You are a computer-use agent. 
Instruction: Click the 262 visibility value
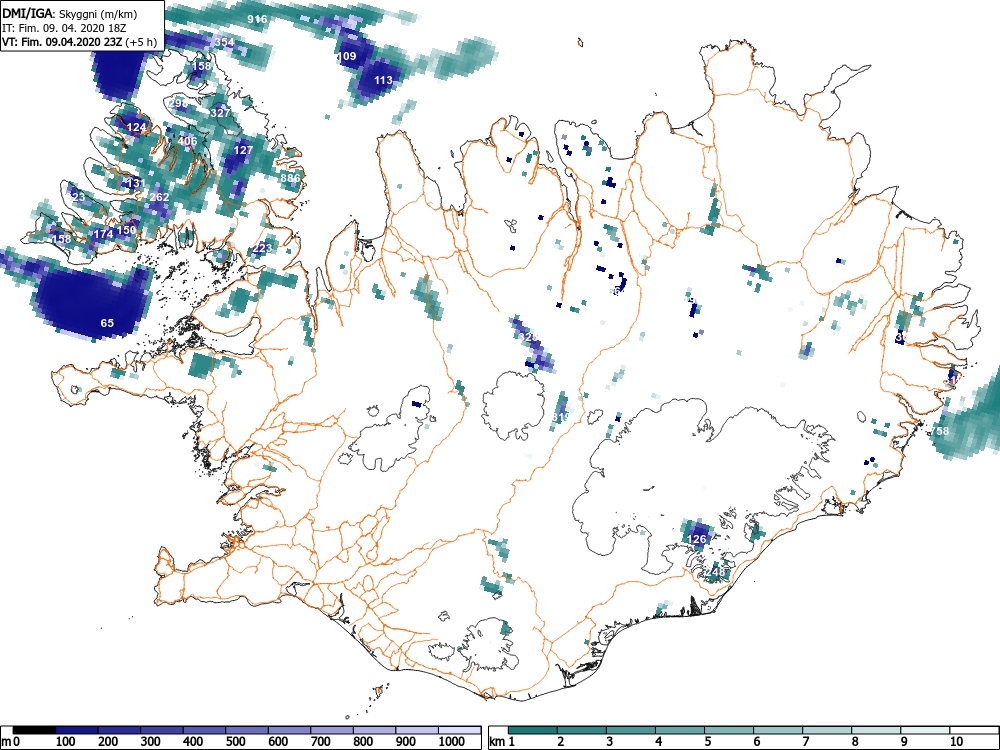coord(159,197)
